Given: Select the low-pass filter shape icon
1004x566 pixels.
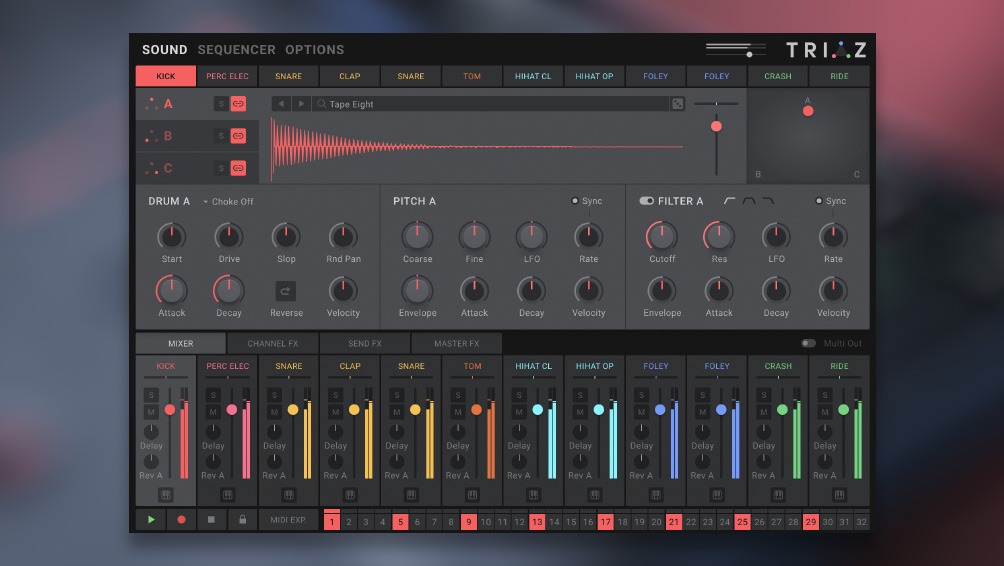Looking at the screenshot, I should pos(768,201).
